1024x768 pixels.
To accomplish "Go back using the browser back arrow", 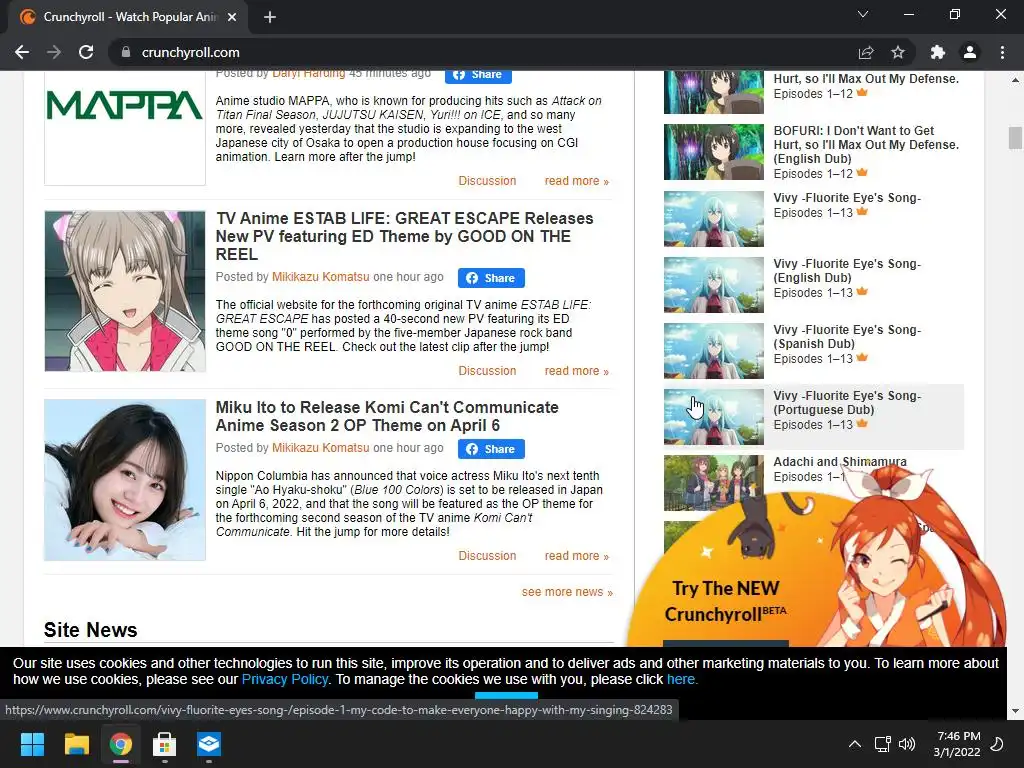I will pos(22,52).
